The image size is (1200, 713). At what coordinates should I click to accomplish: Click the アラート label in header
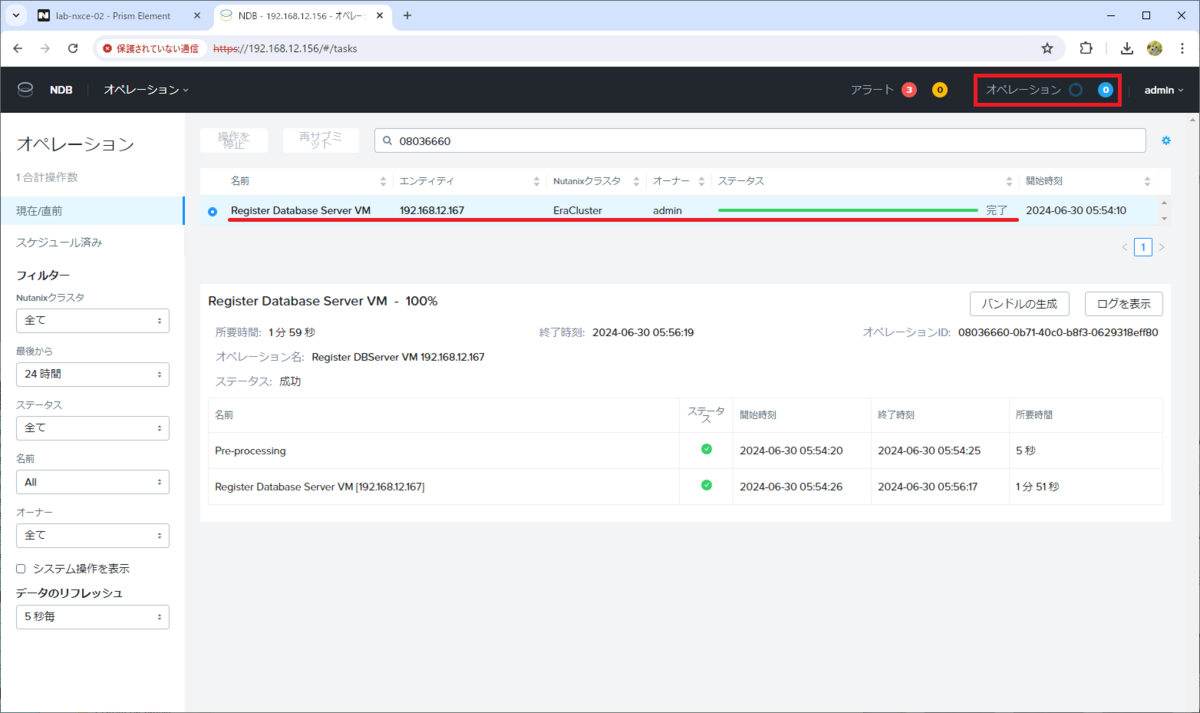pyautogui.click(x=872, y=90)
